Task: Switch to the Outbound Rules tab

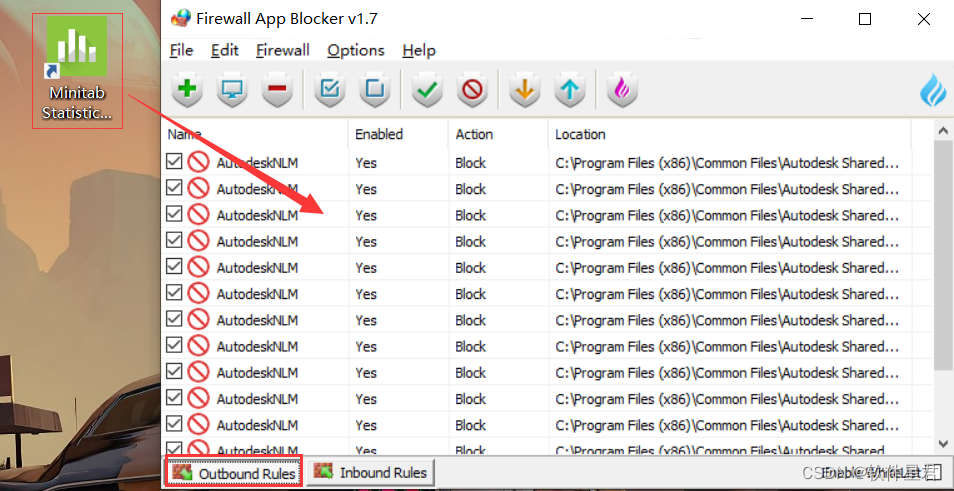Action: [234, 473]
